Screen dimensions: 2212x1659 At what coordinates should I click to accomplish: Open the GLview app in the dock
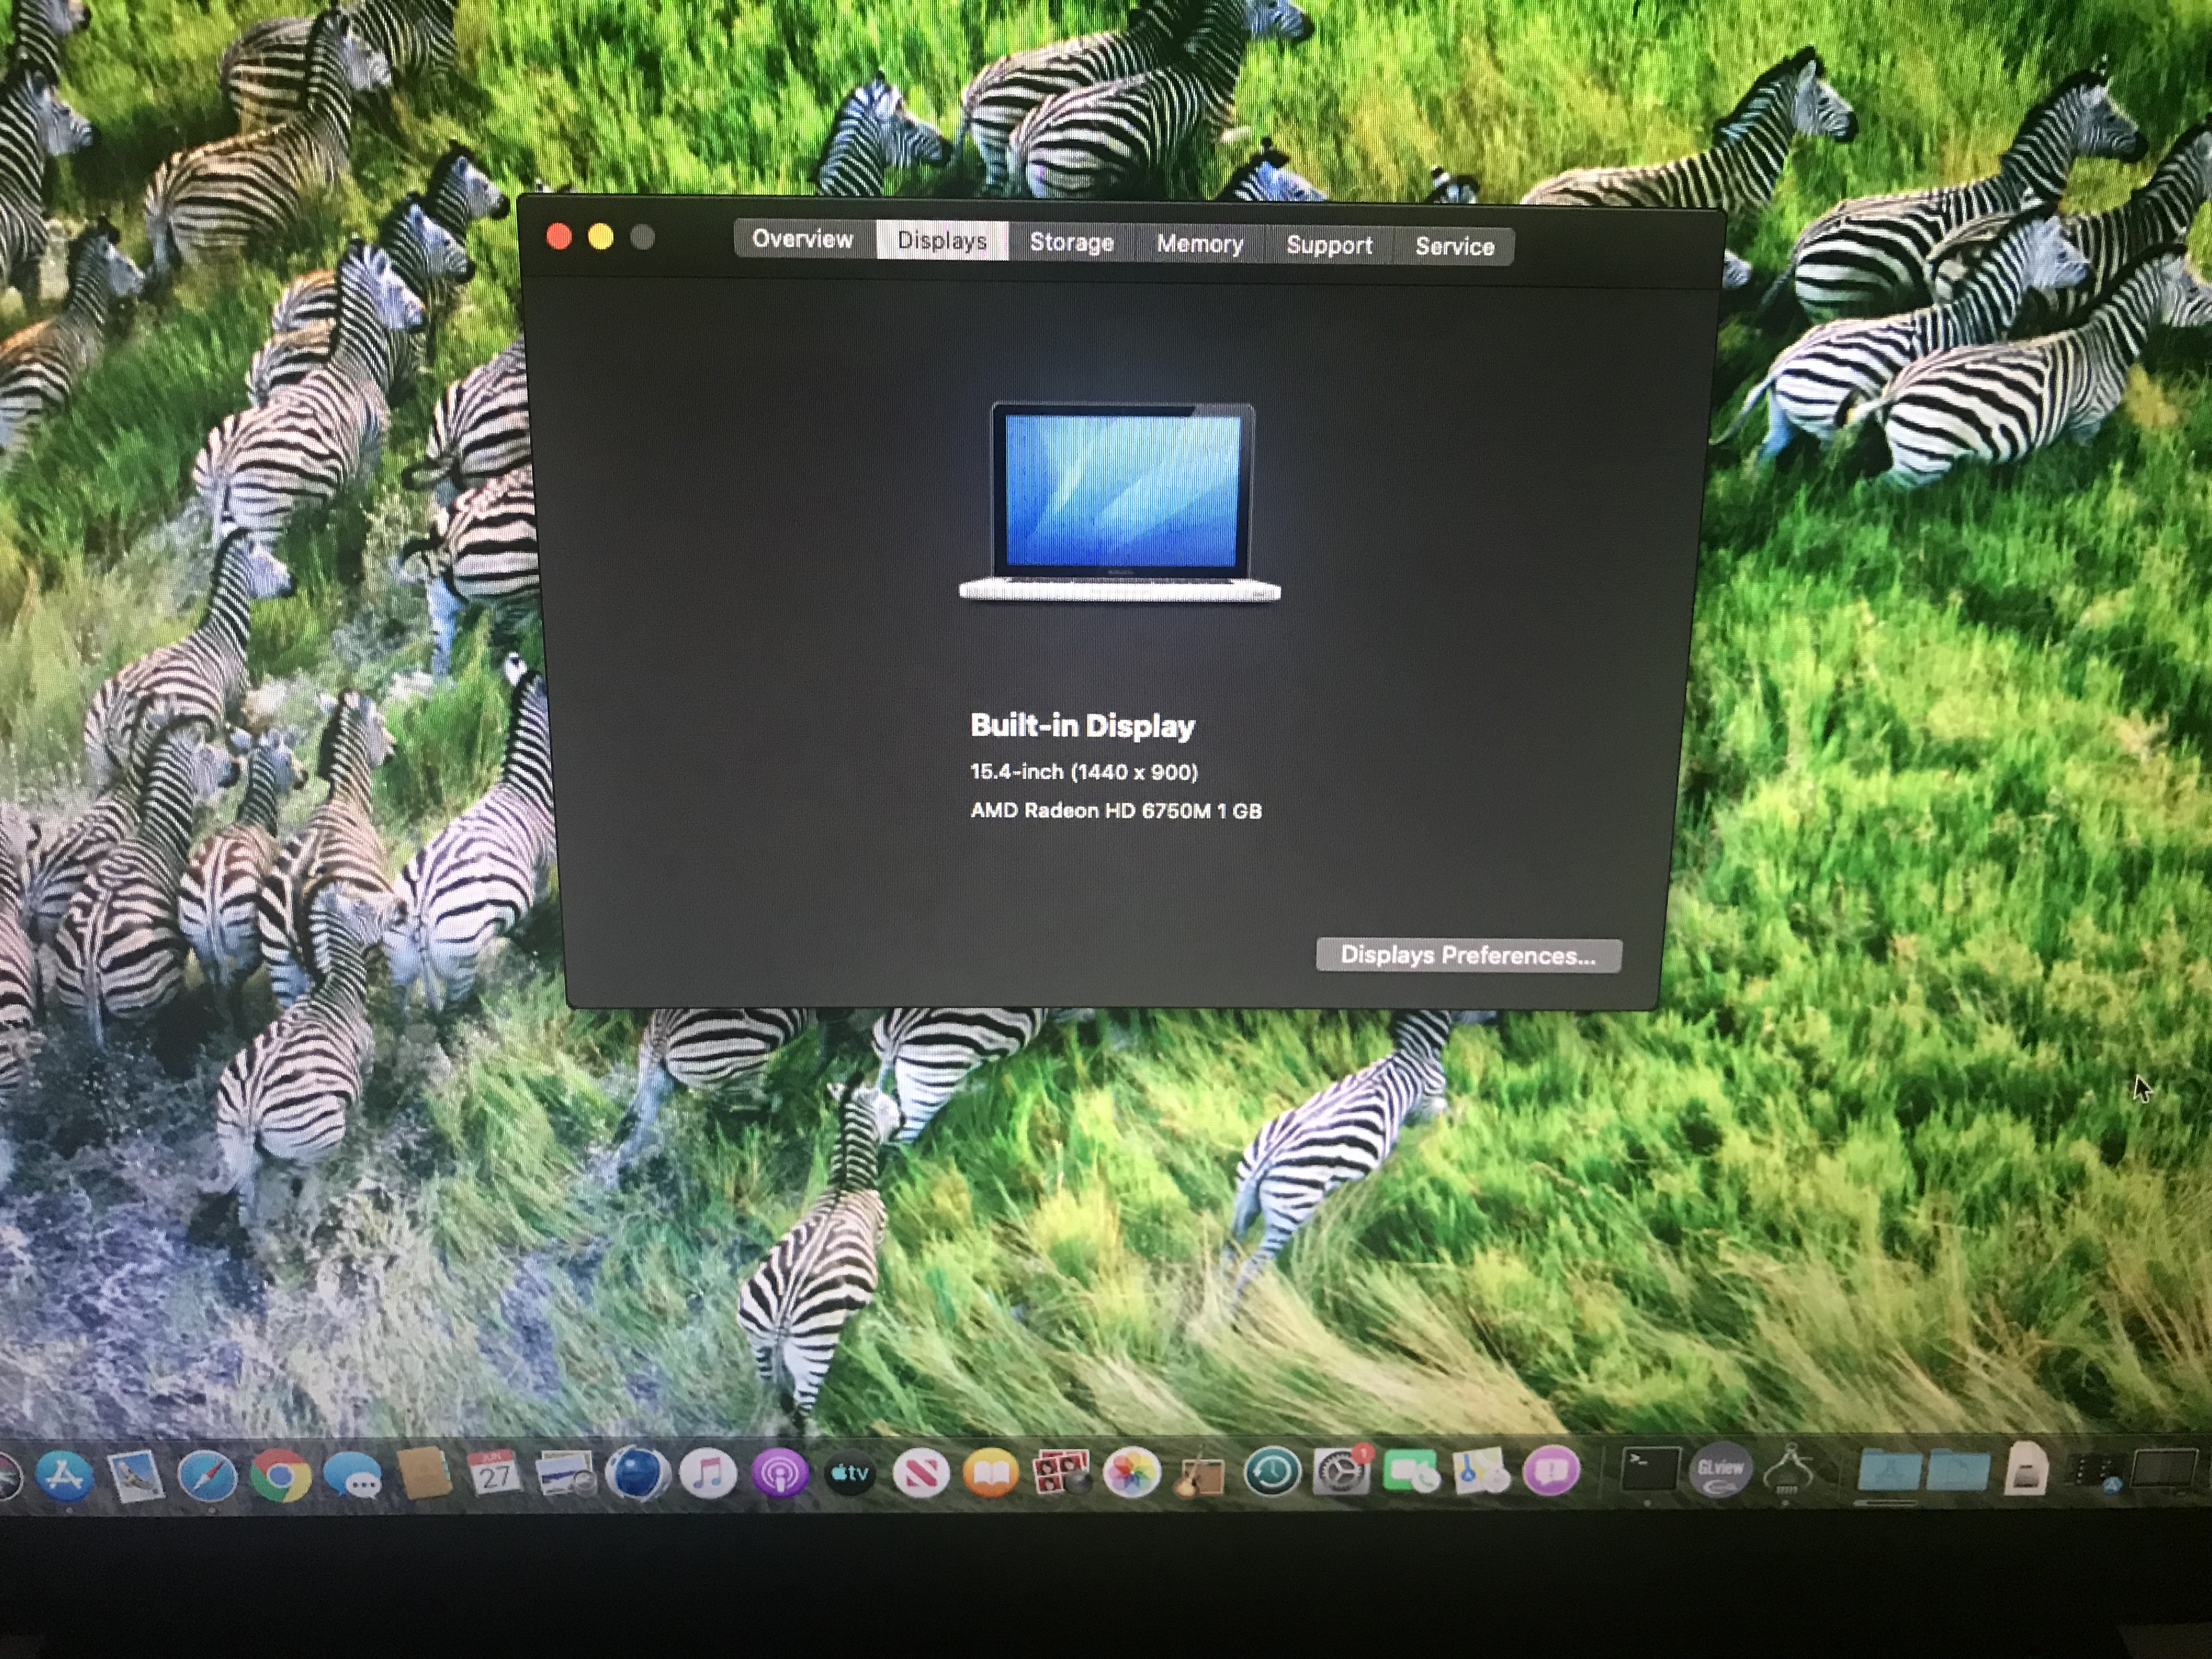pyautogui.click(x=1719, y=1470)
